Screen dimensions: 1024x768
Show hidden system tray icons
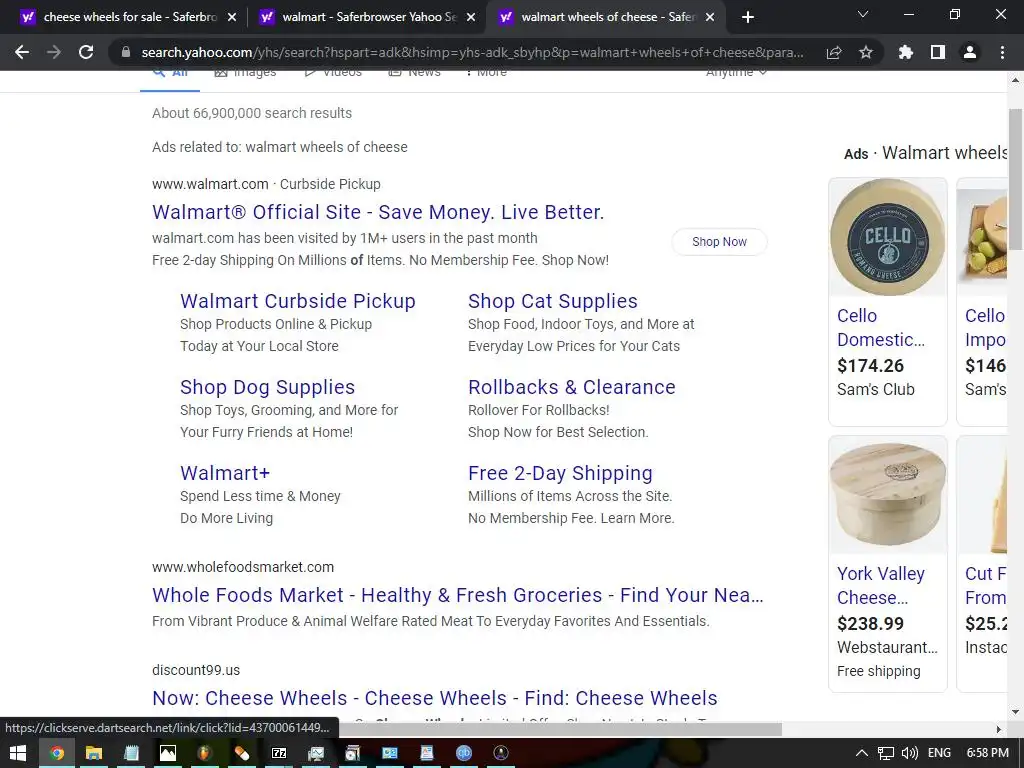click(862, 753)
